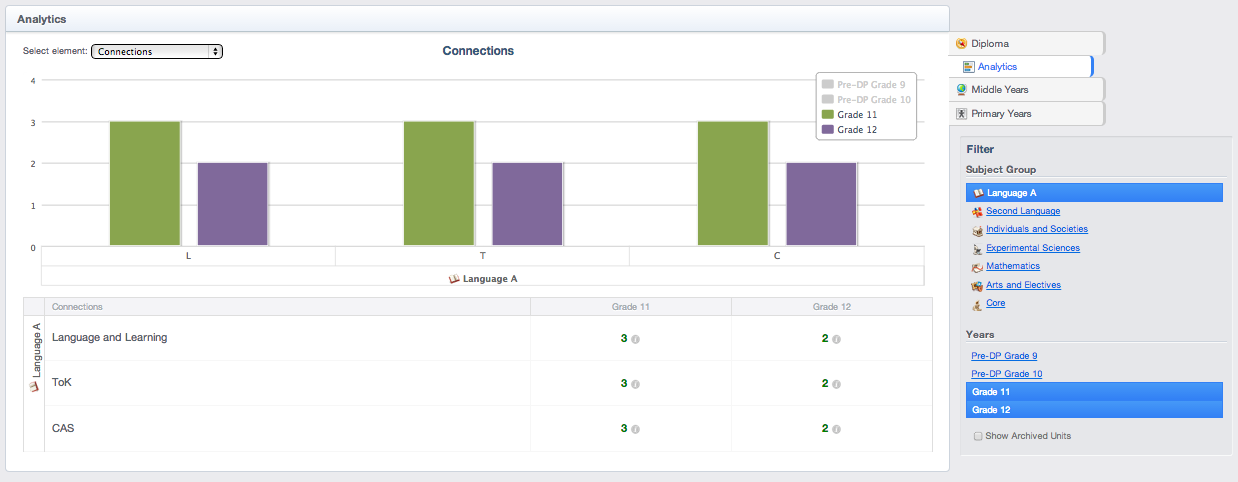Screen dimensions: 1238x482
Task: Click the Analytics chart icon
Action: pos(968,67)
